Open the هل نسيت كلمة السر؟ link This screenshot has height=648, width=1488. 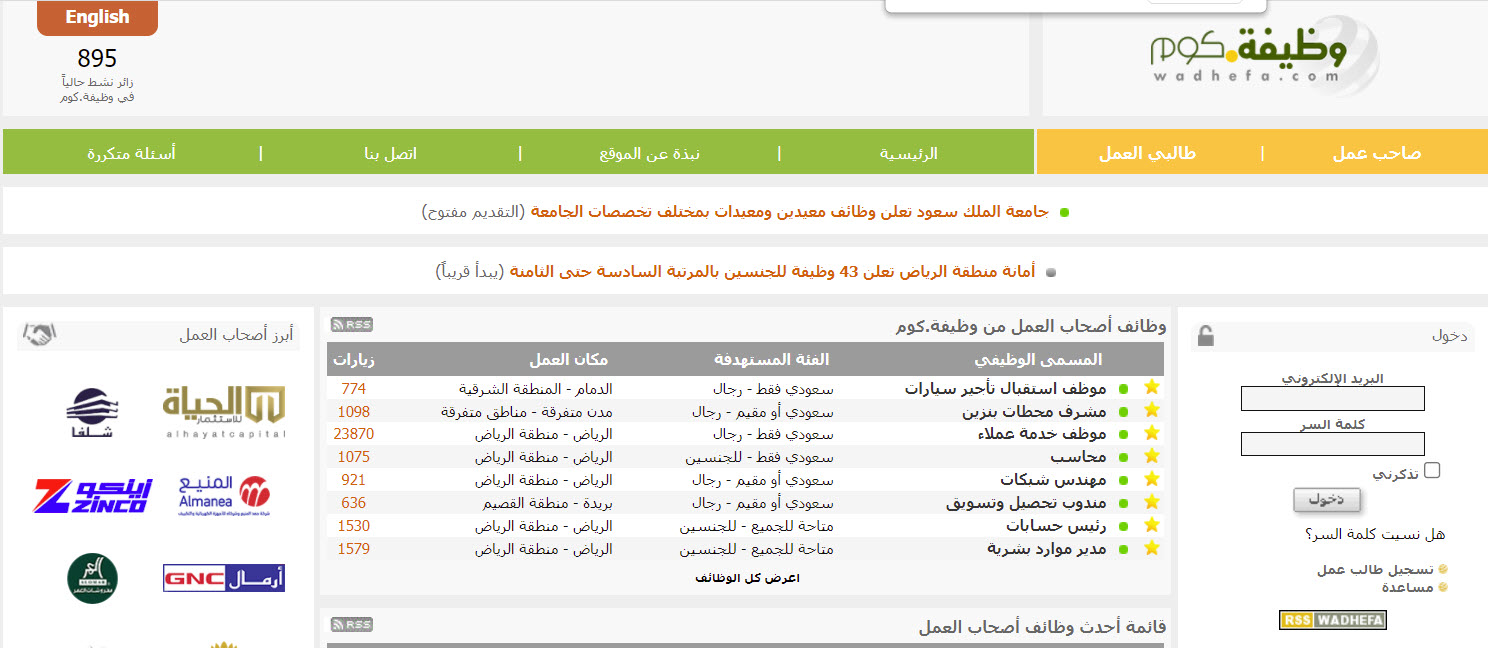(1375, 534)
